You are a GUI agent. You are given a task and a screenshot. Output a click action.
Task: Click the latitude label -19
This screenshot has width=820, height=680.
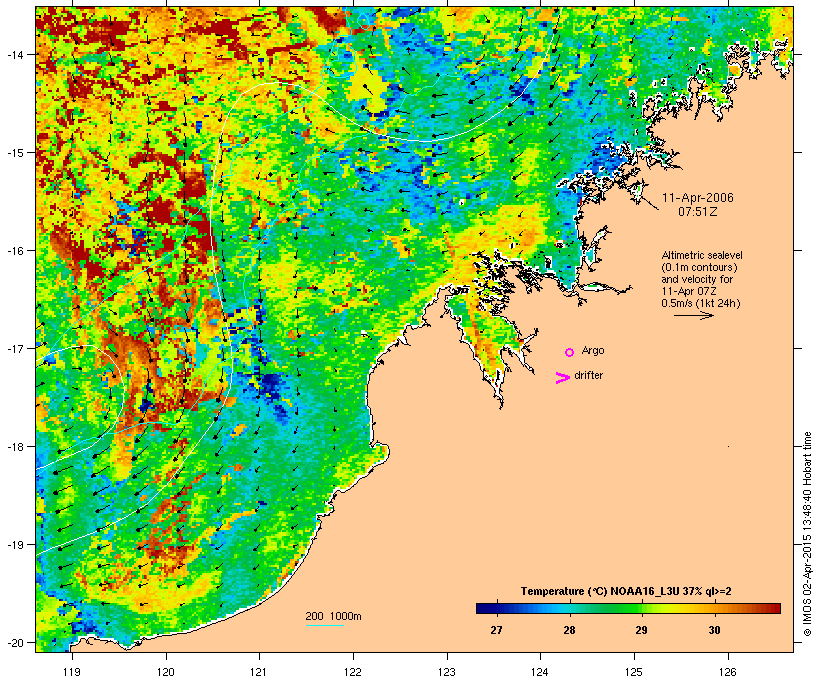14,545
